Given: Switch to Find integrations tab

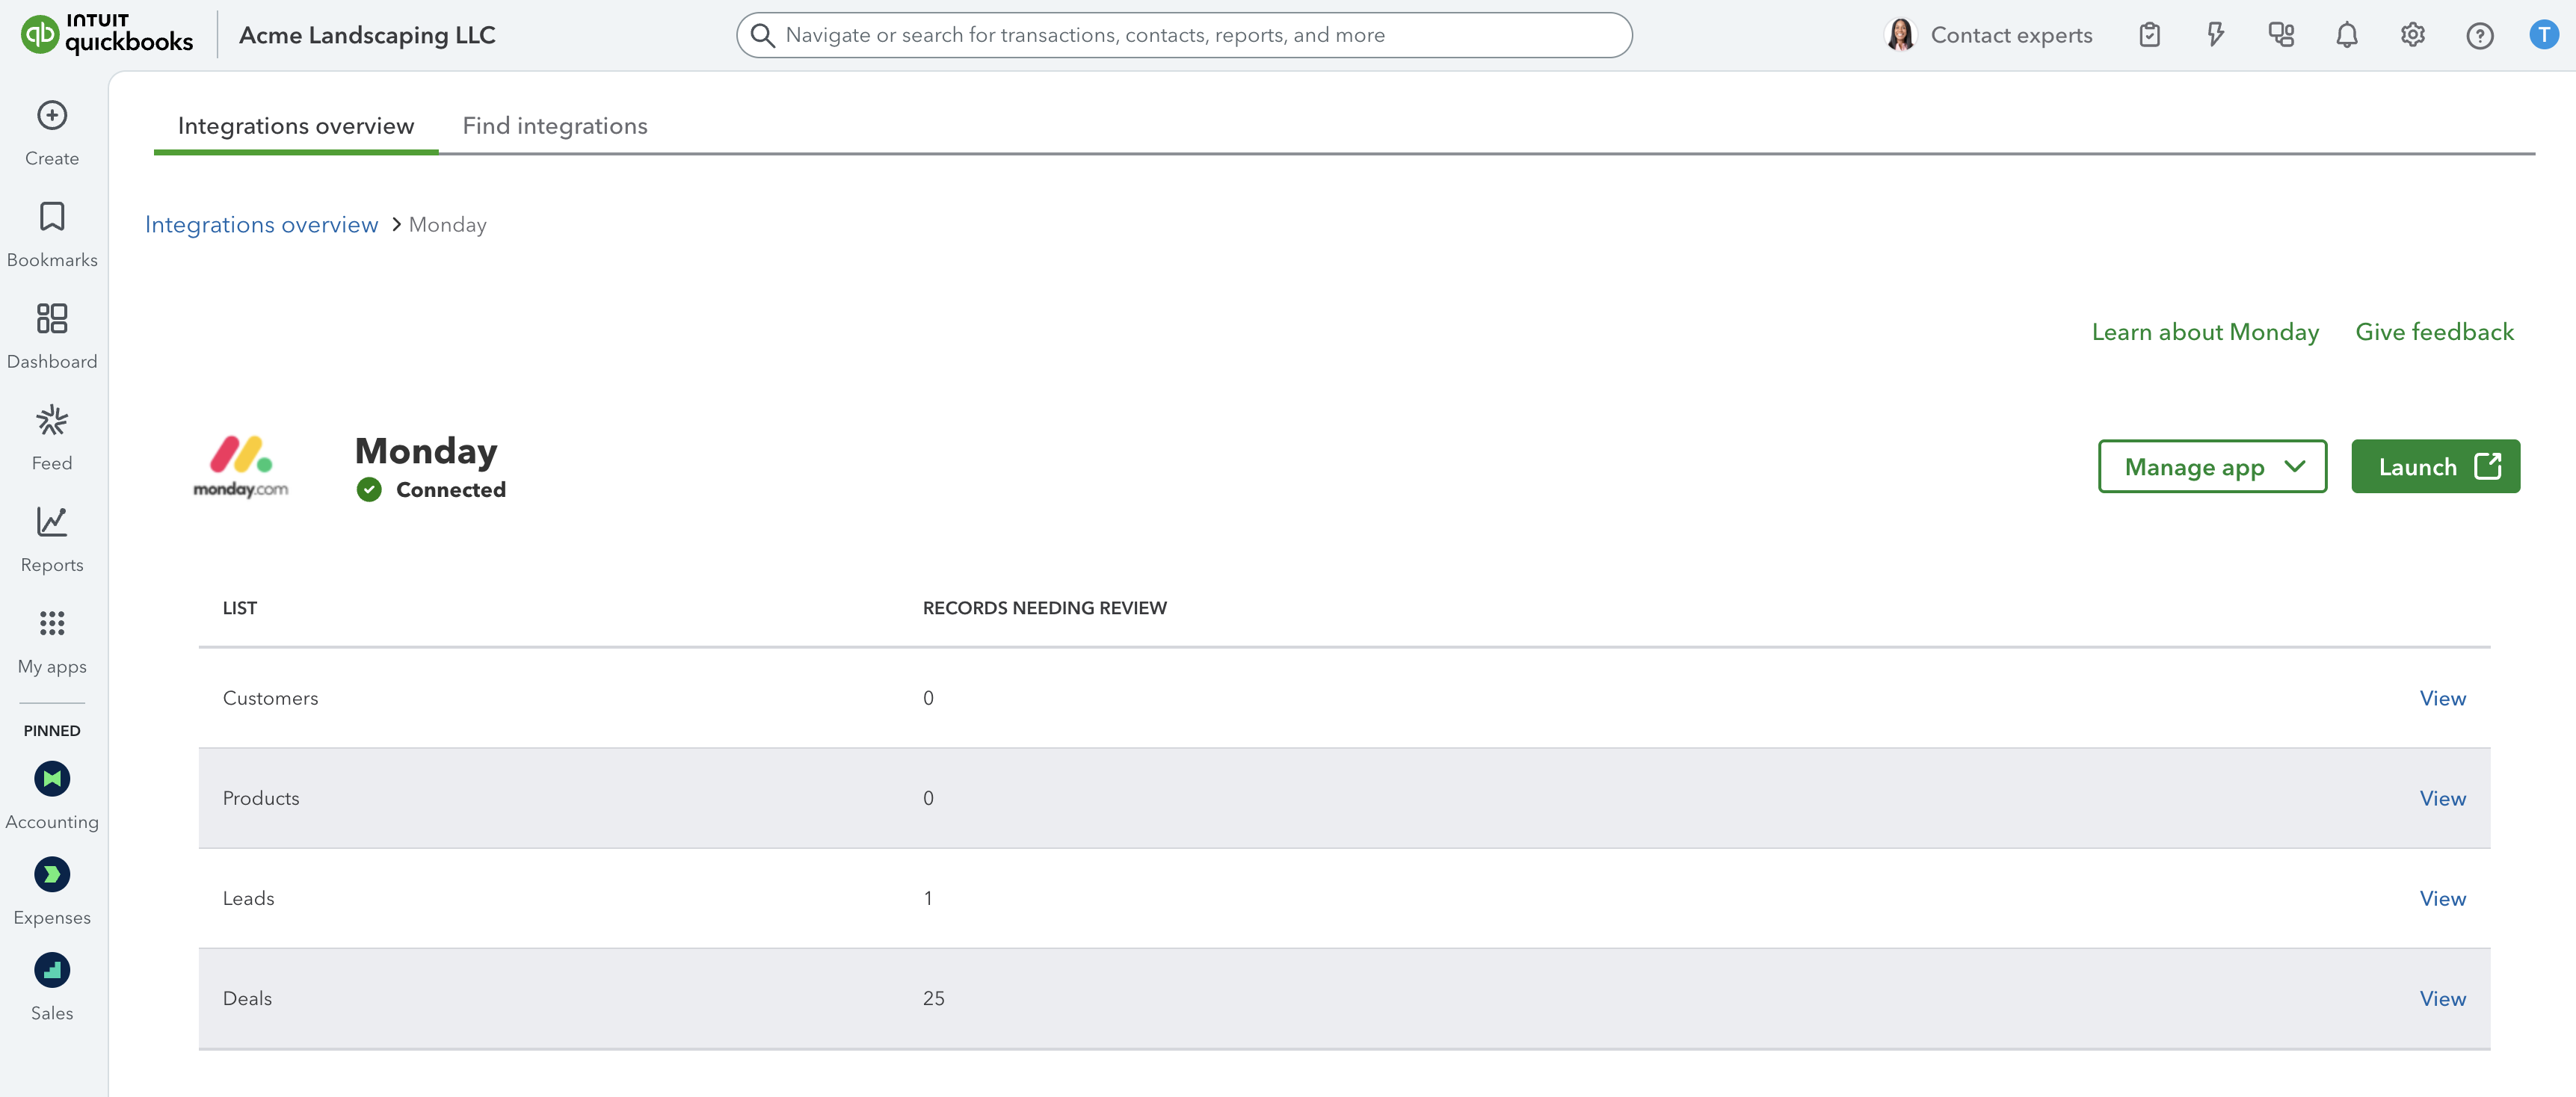Looking at the screenshot, I should point(555,126).
